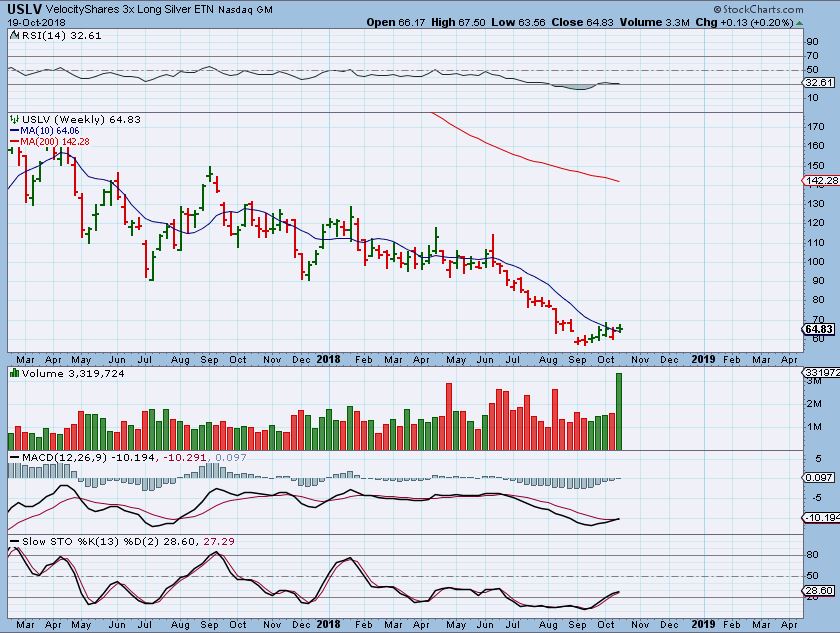Click the line icon before MACD(12,26,9)
This screenshot has width=840, height=633.
coord(14,458)
